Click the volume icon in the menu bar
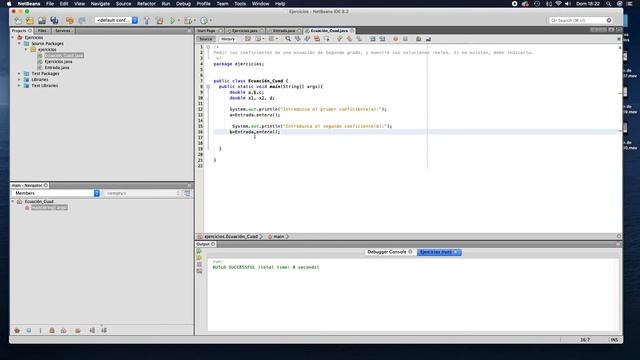This screenshot has width=640, height=360. click(568, 4)
